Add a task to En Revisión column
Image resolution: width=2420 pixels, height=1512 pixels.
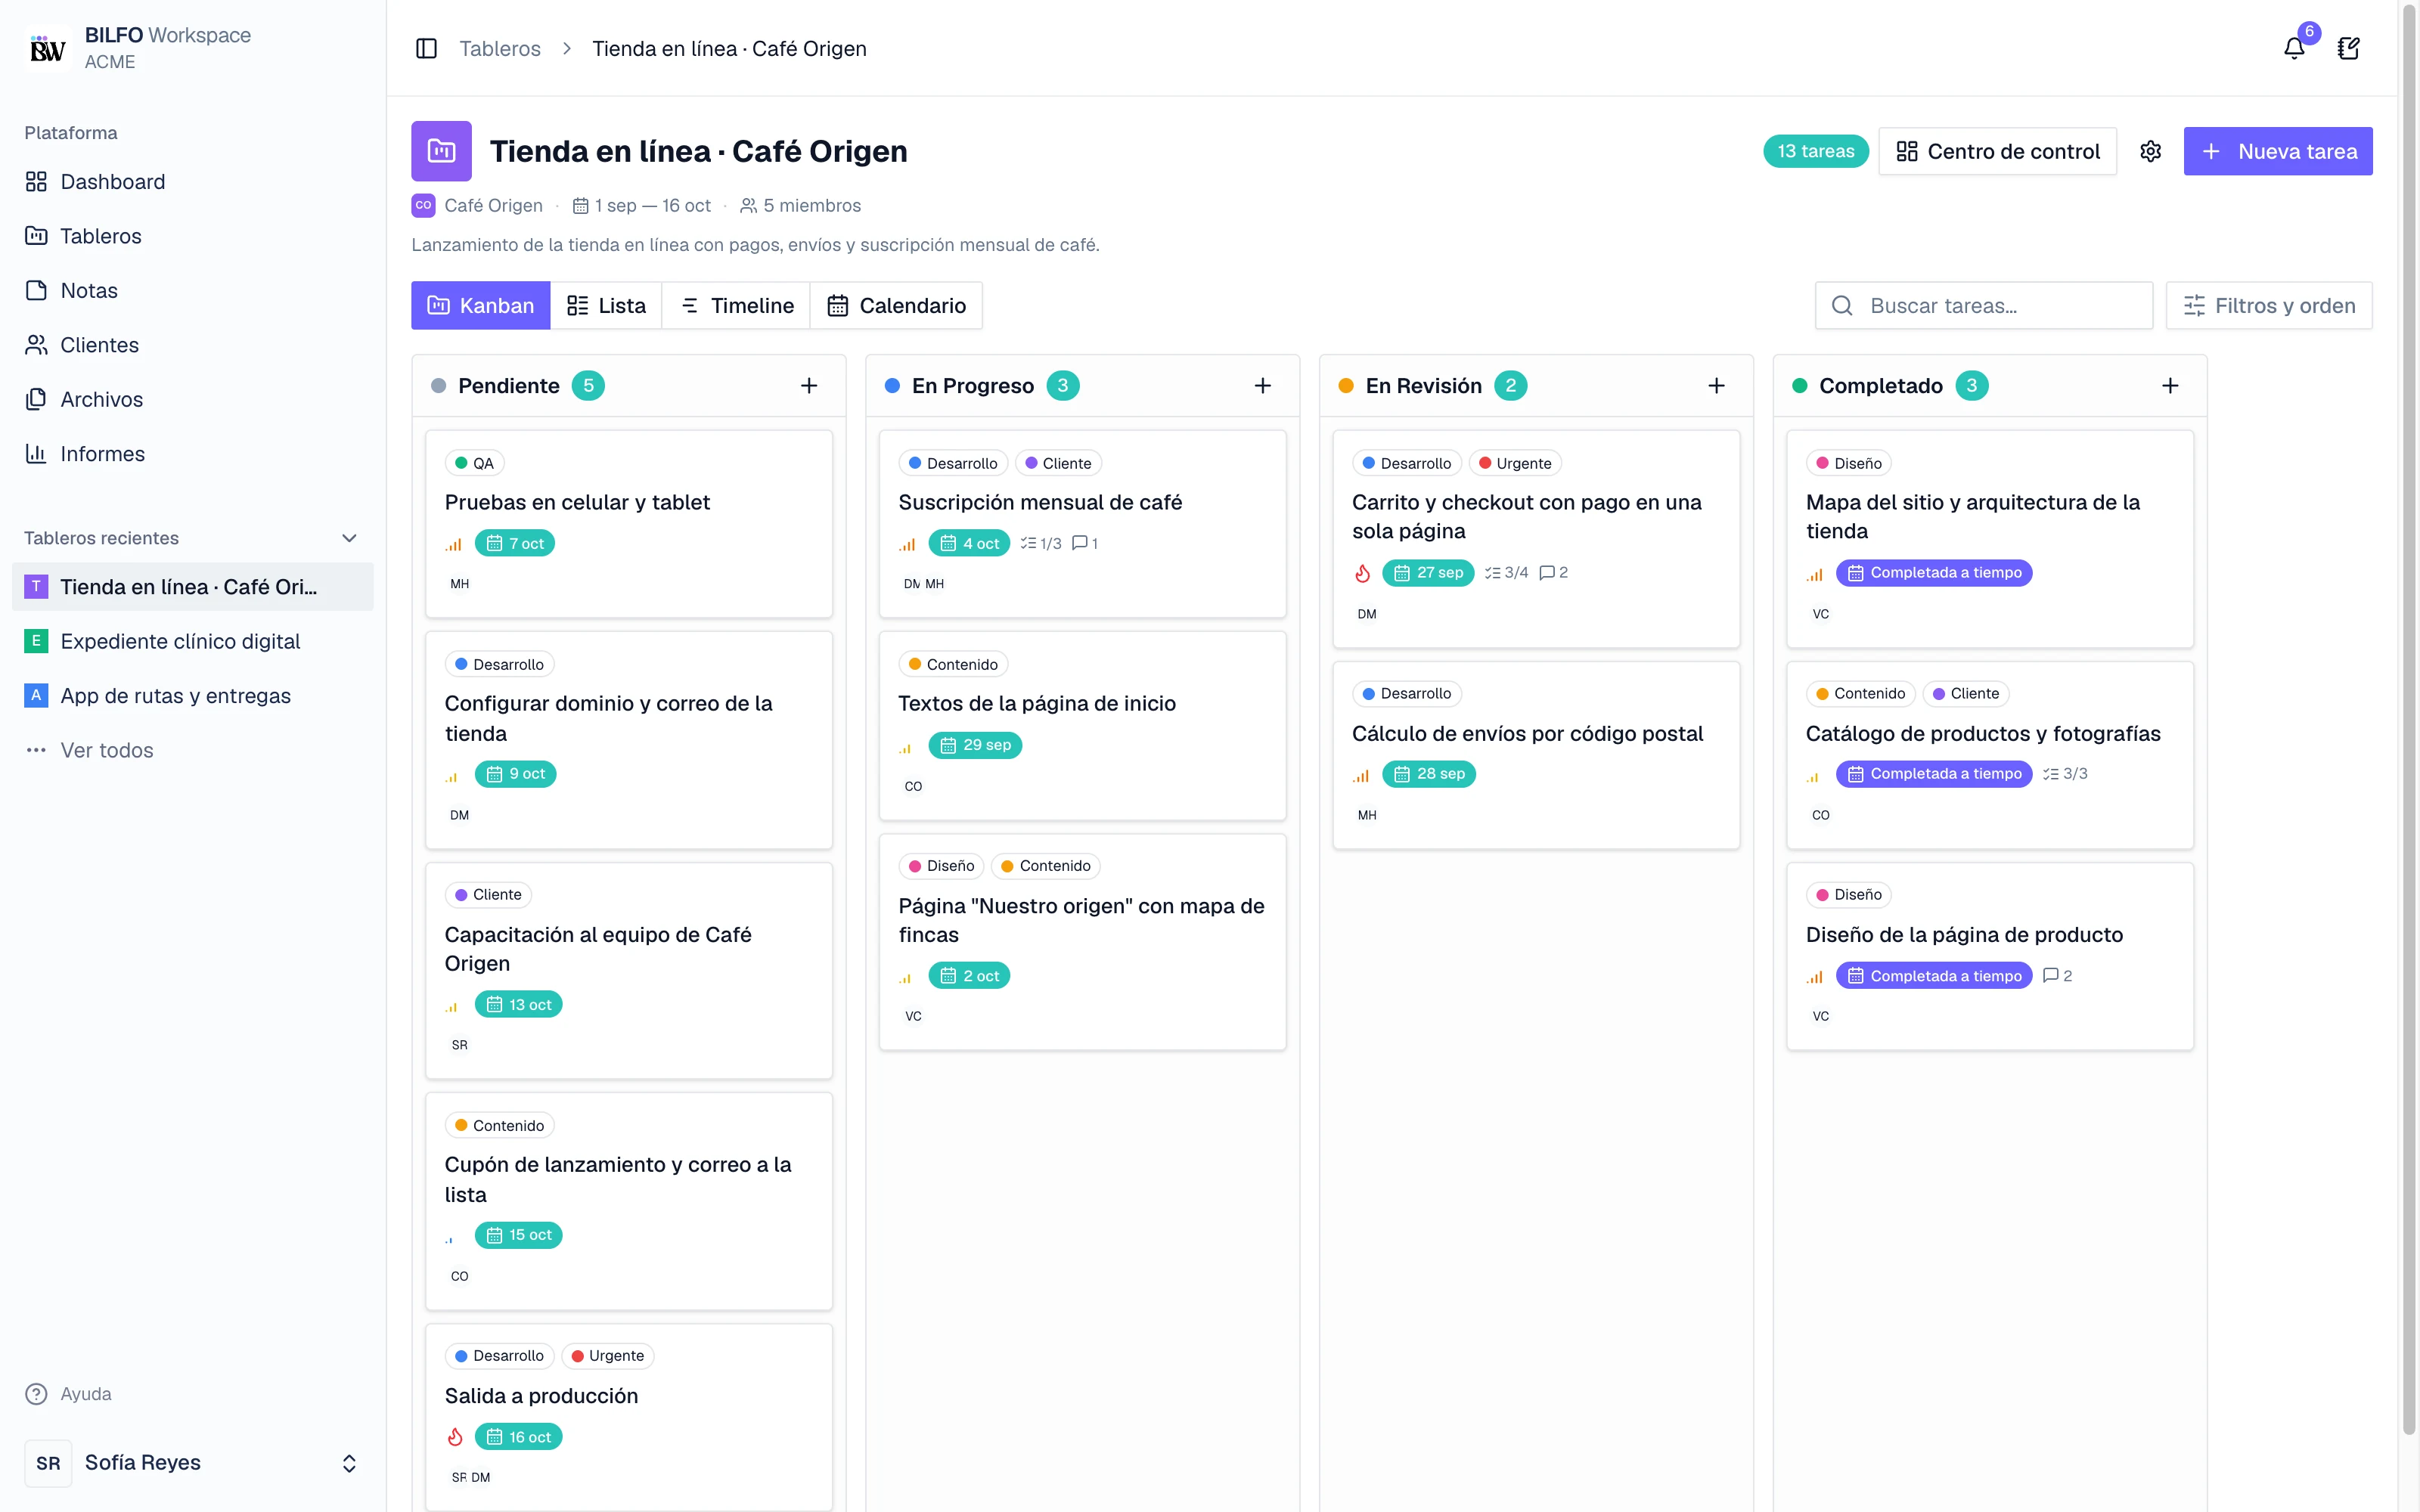[x=1717, y=386]
